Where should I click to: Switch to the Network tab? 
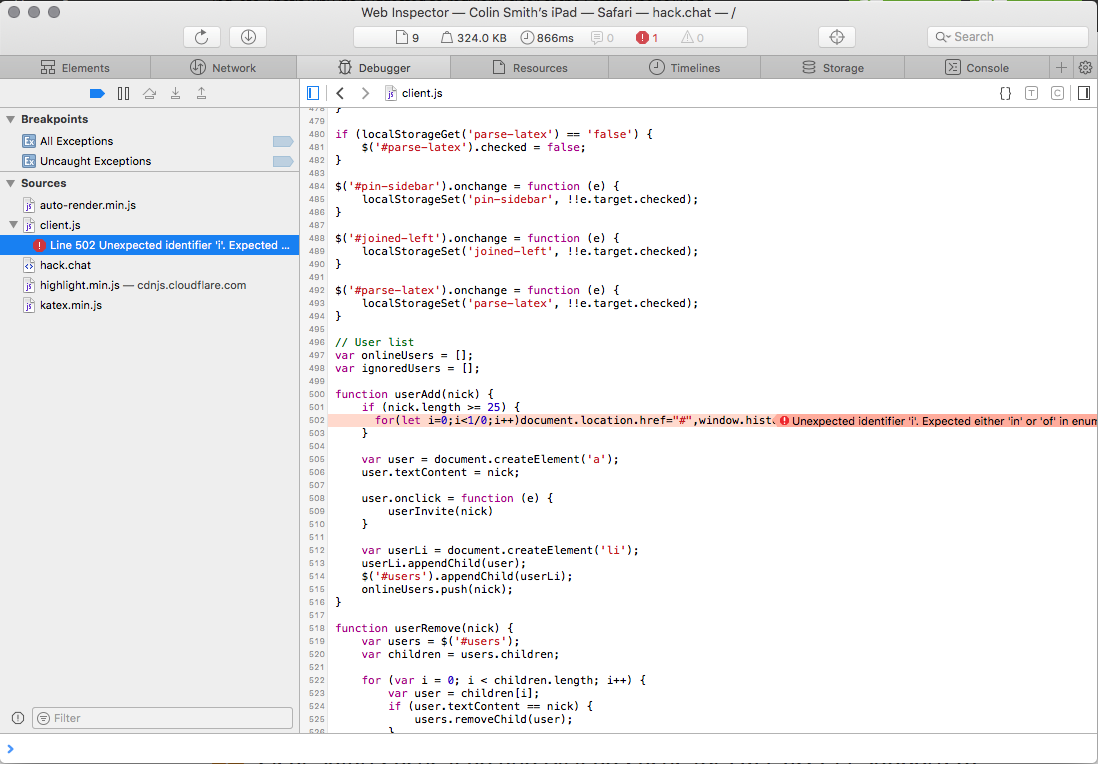point(223,68)
